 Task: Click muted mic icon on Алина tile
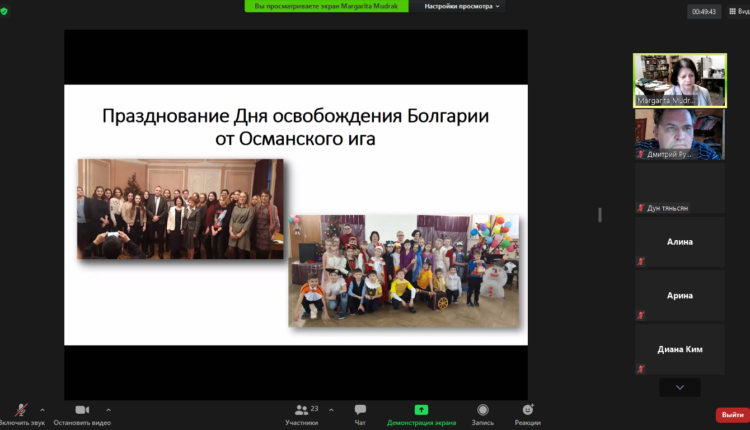tap(640, 261)
